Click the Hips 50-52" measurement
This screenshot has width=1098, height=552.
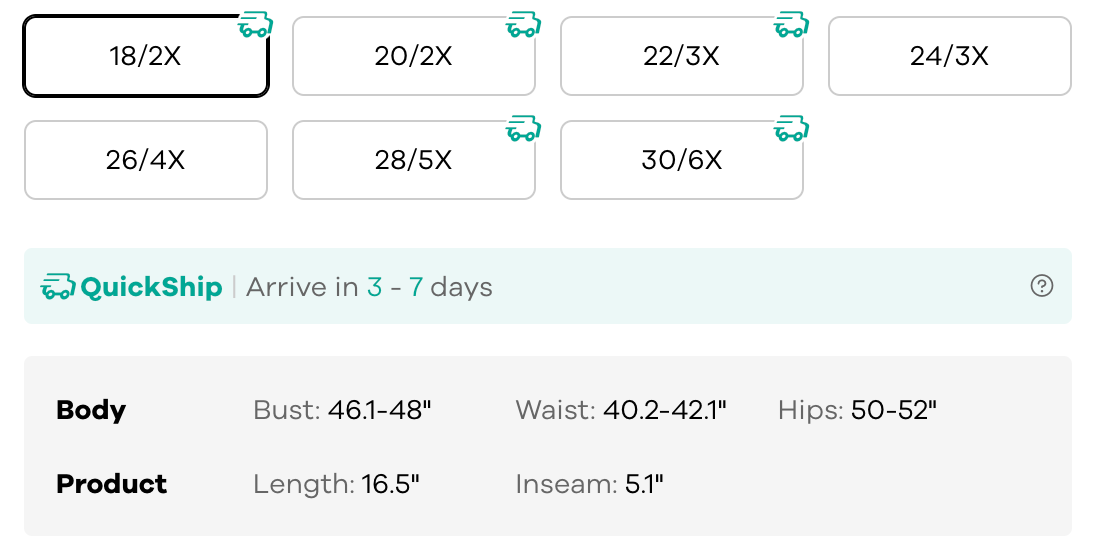coord(893,410)
